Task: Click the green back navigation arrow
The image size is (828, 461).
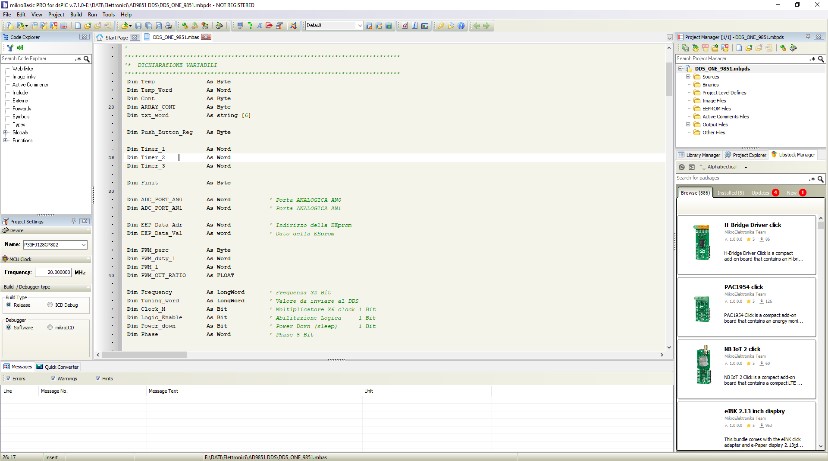Action: click(477, 25)
